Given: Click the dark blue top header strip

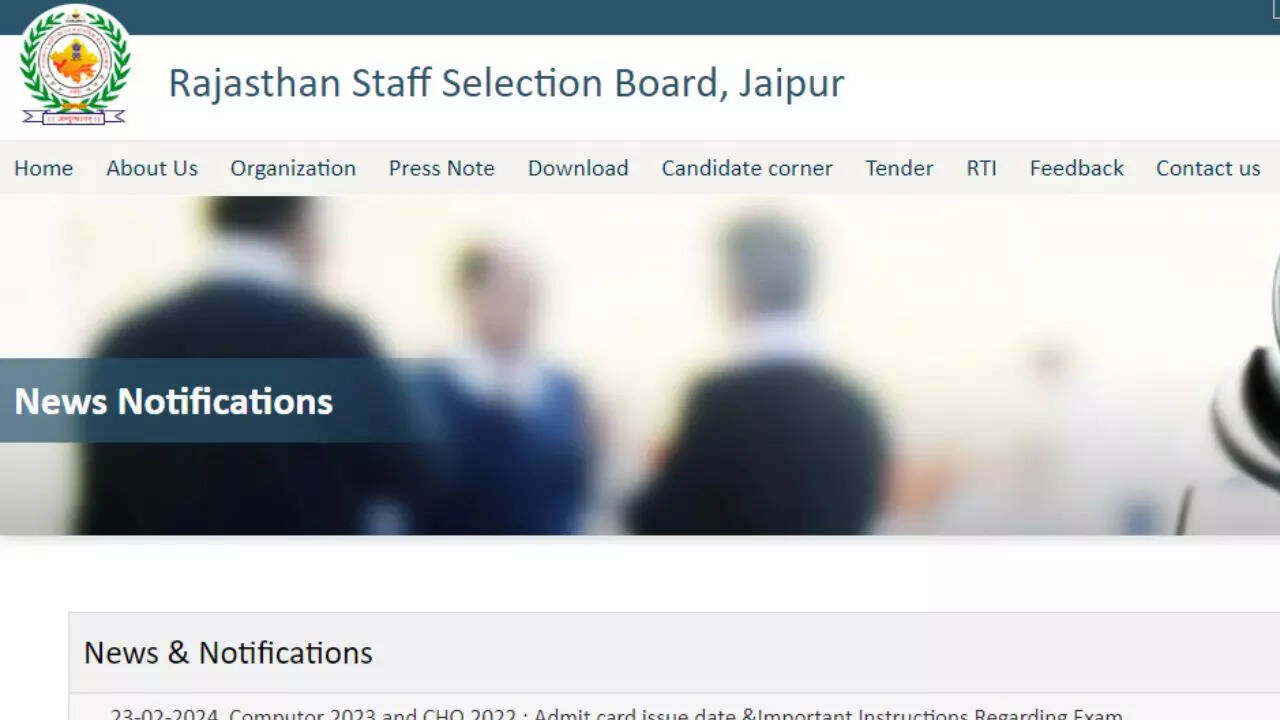Looking at the screenshot, I should (x=640, y=17).
